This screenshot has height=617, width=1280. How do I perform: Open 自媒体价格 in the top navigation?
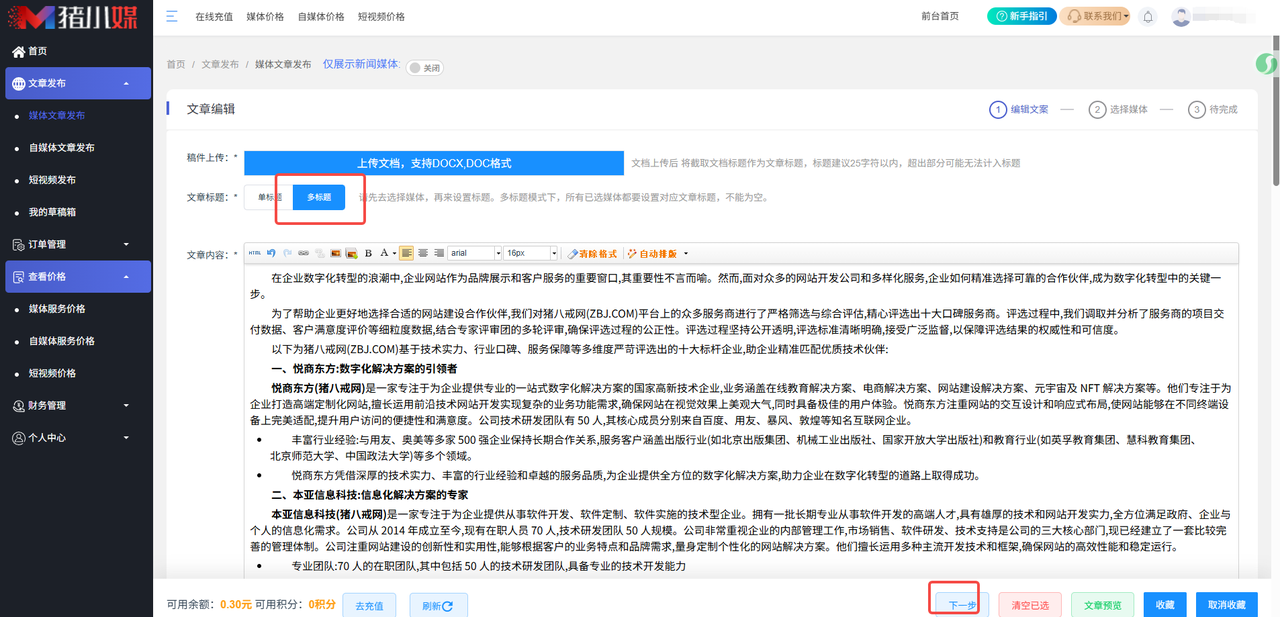pyautogui.click(x=320, y=17)
